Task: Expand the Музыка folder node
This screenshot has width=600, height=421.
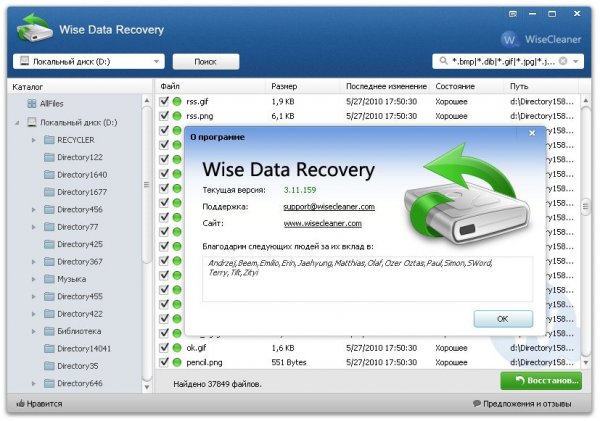Action: point(34,279)
